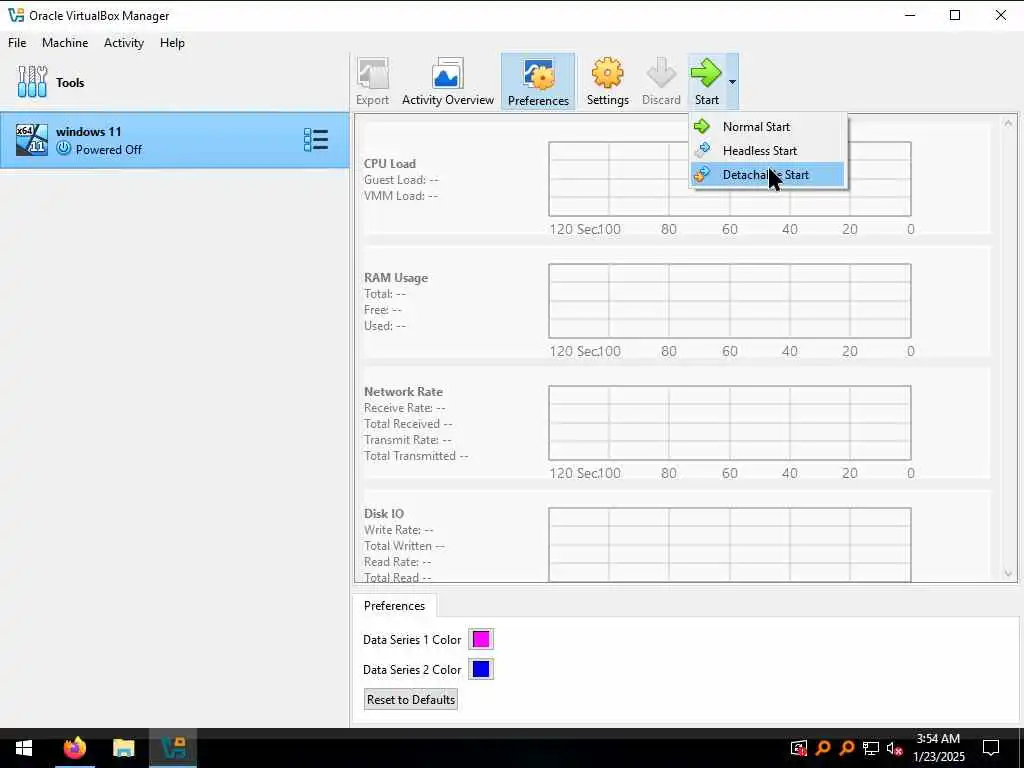Click the windows 11 OS icon

point(31,140)
